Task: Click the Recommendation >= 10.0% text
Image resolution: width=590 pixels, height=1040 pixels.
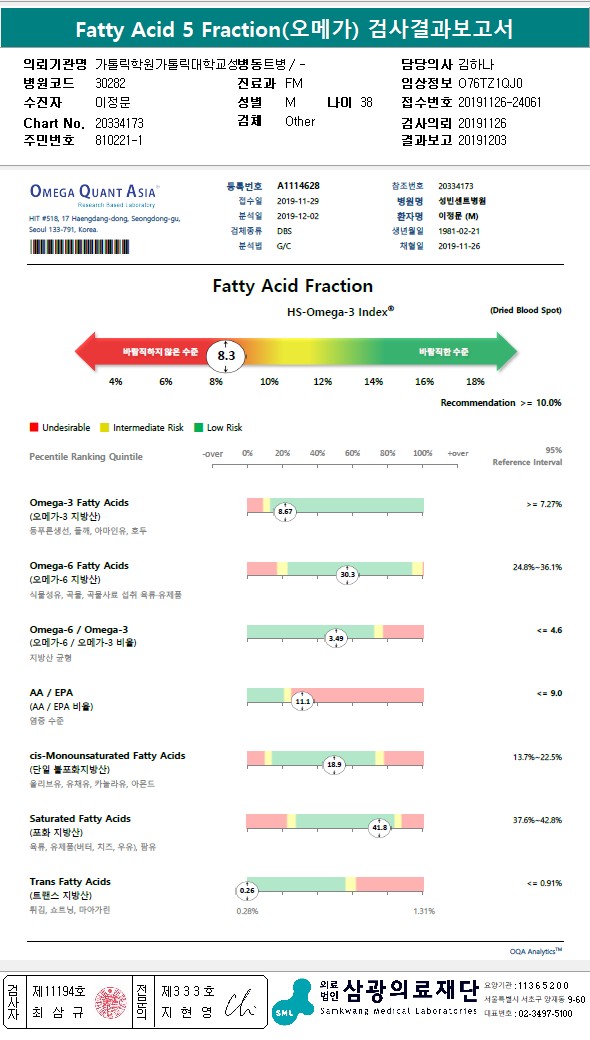Action: pyautogui.click(x=501, y=403)
